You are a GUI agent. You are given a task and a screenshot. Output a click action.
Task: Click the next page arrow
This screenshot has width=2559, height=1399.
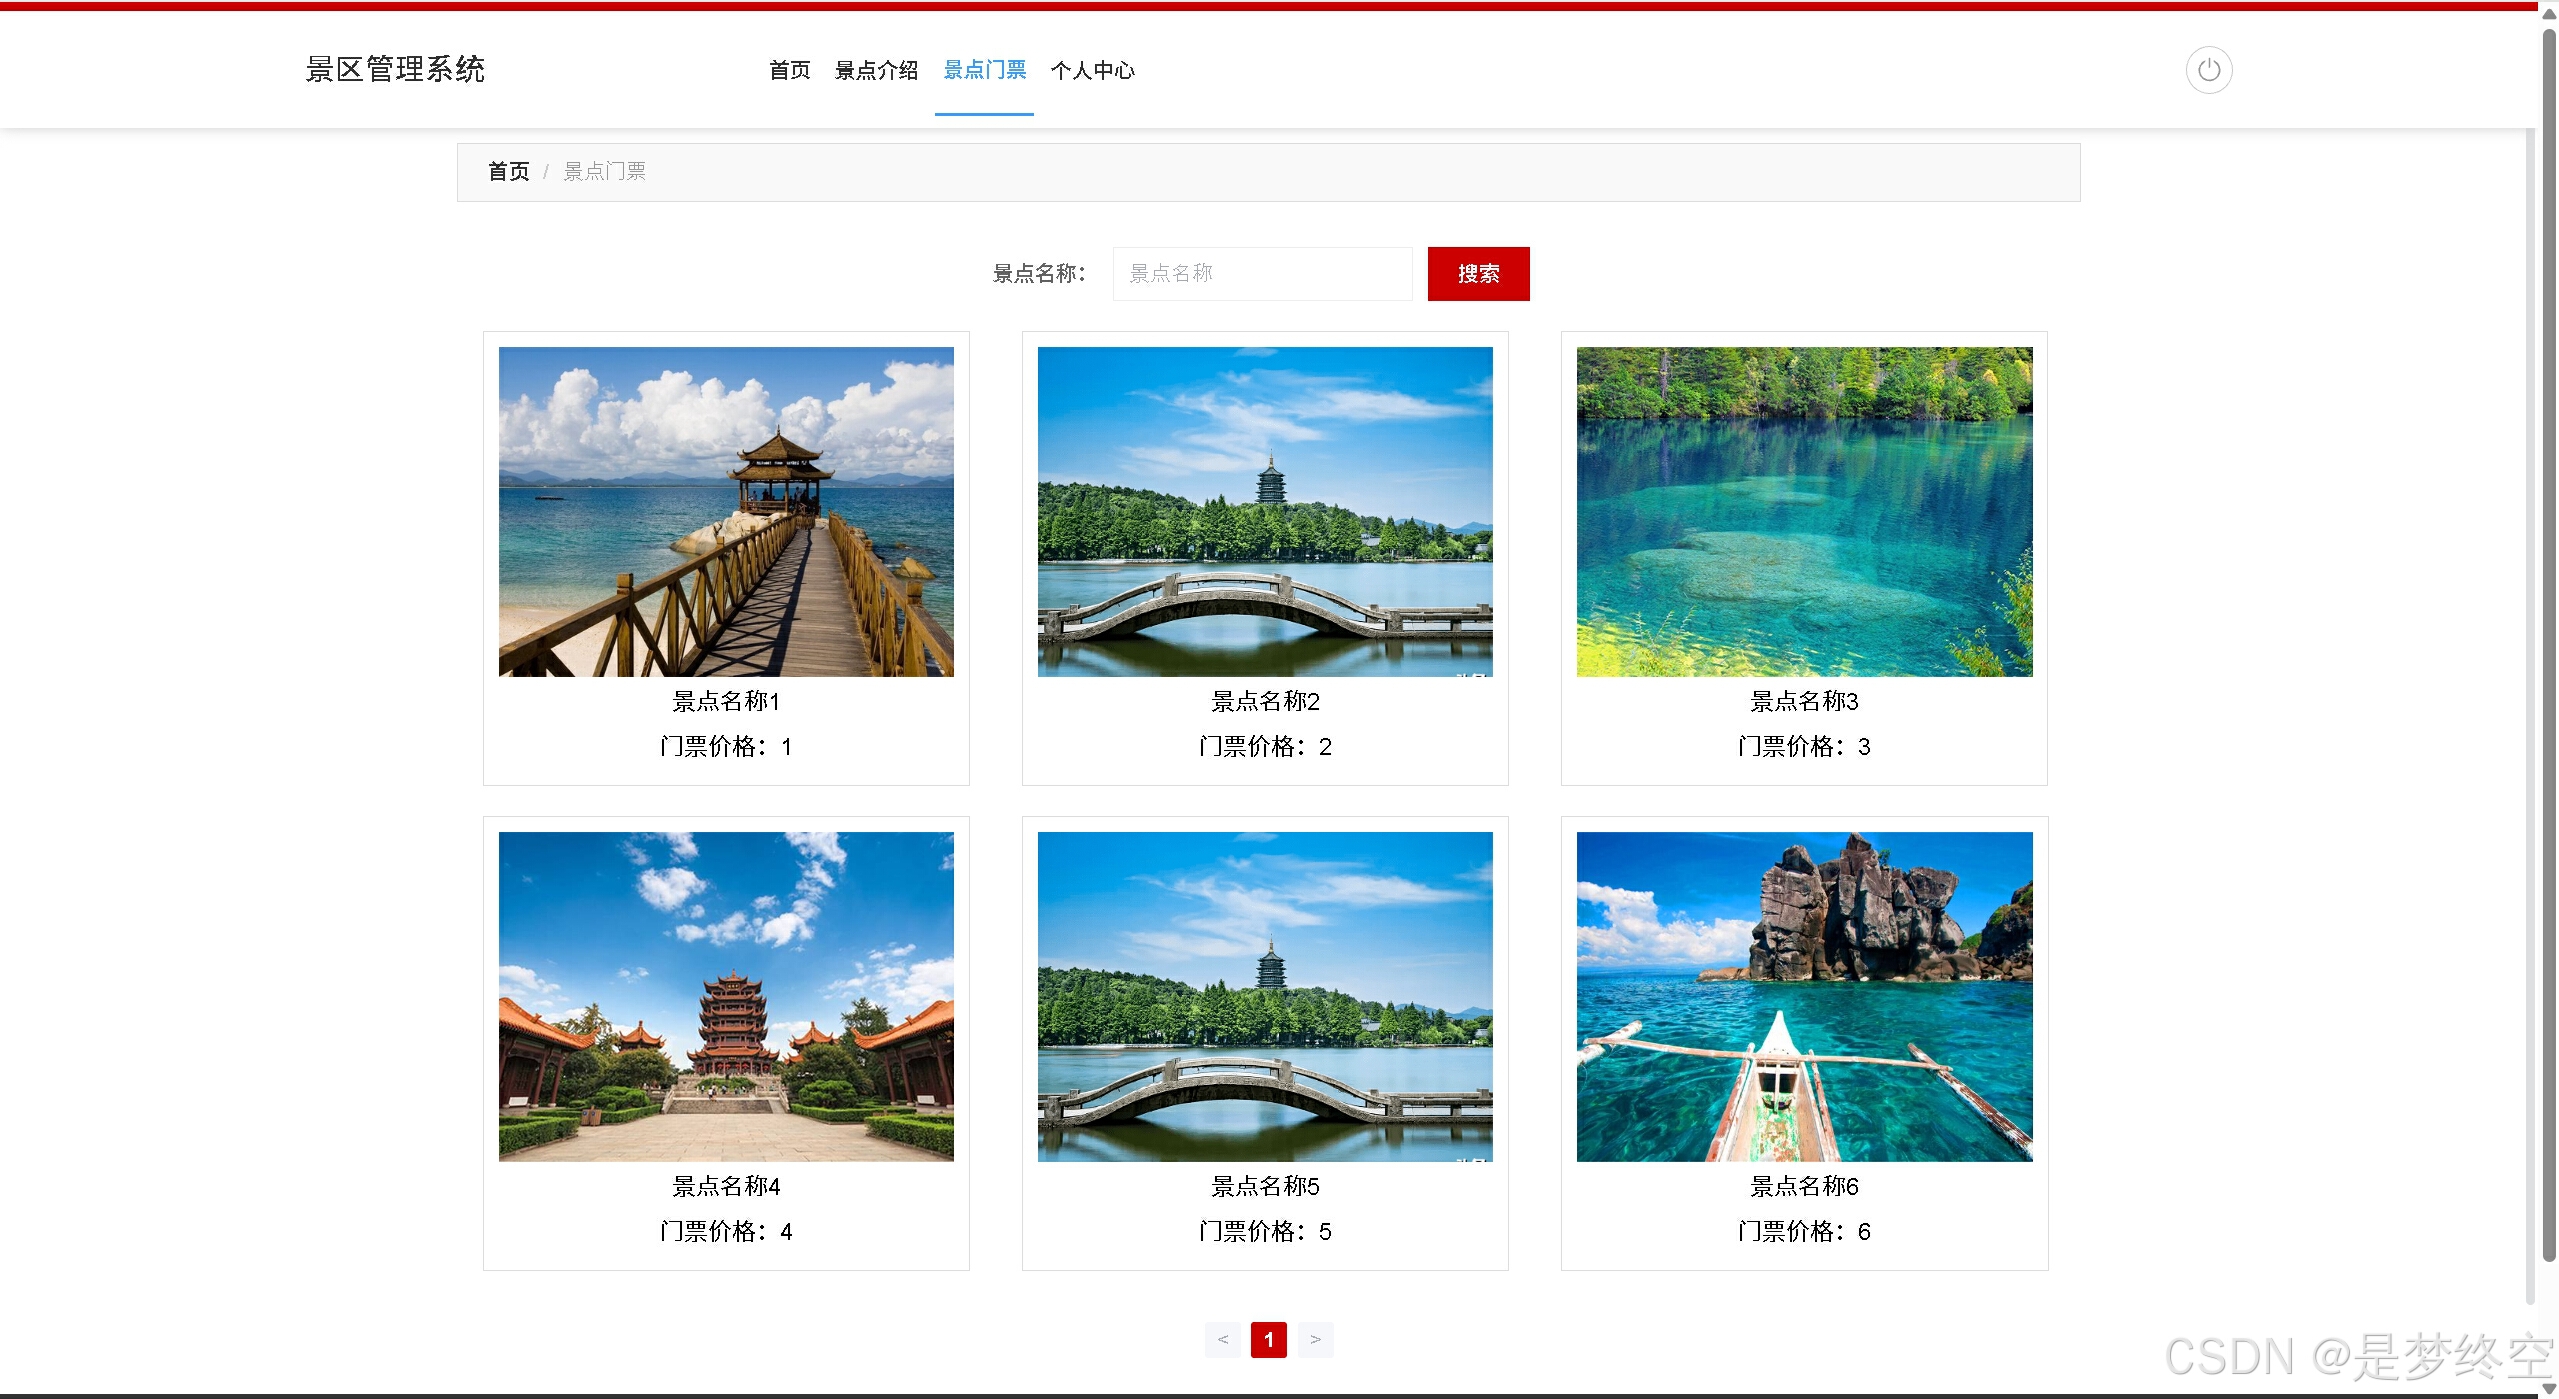(1315, 1339)
